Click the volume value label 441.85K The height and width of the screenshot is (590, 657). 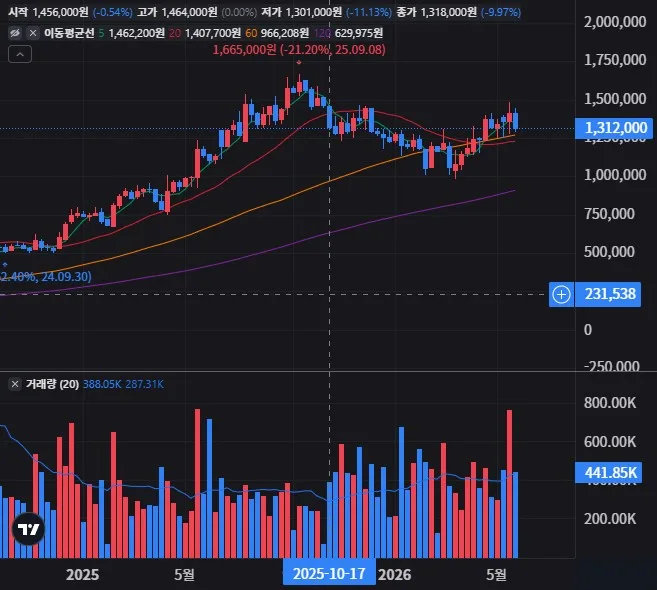608,473
